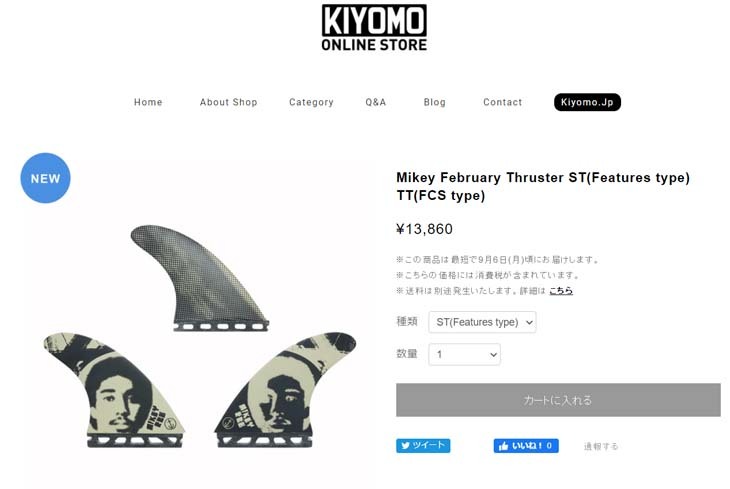Click the blue NEW badge

coord(46,178)
